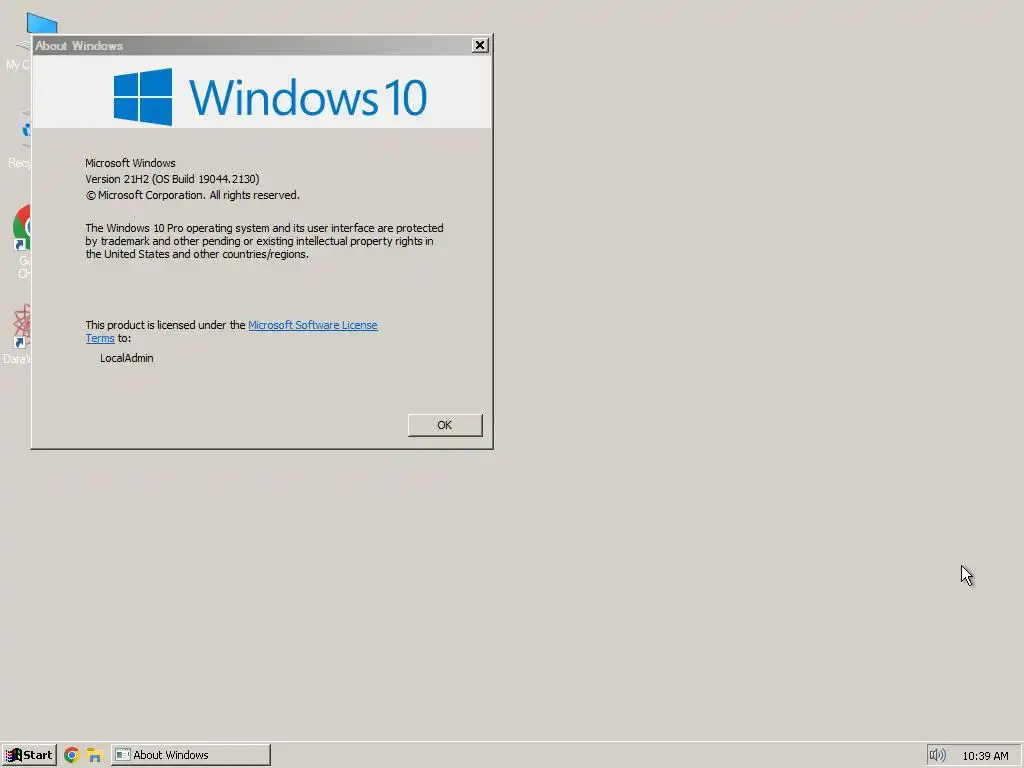This screenshot has height=768, width=1024.
Task: Click the Version 21H2 build text
Action: pos(172,179)
